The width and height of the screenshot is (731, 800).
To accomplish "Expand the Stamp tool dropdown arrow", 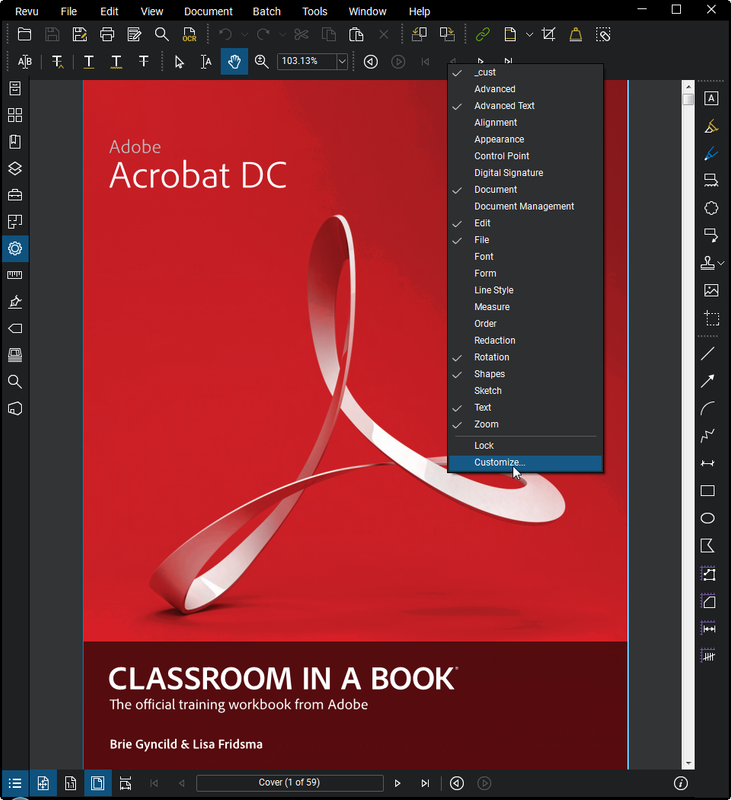I will [721, 263].
